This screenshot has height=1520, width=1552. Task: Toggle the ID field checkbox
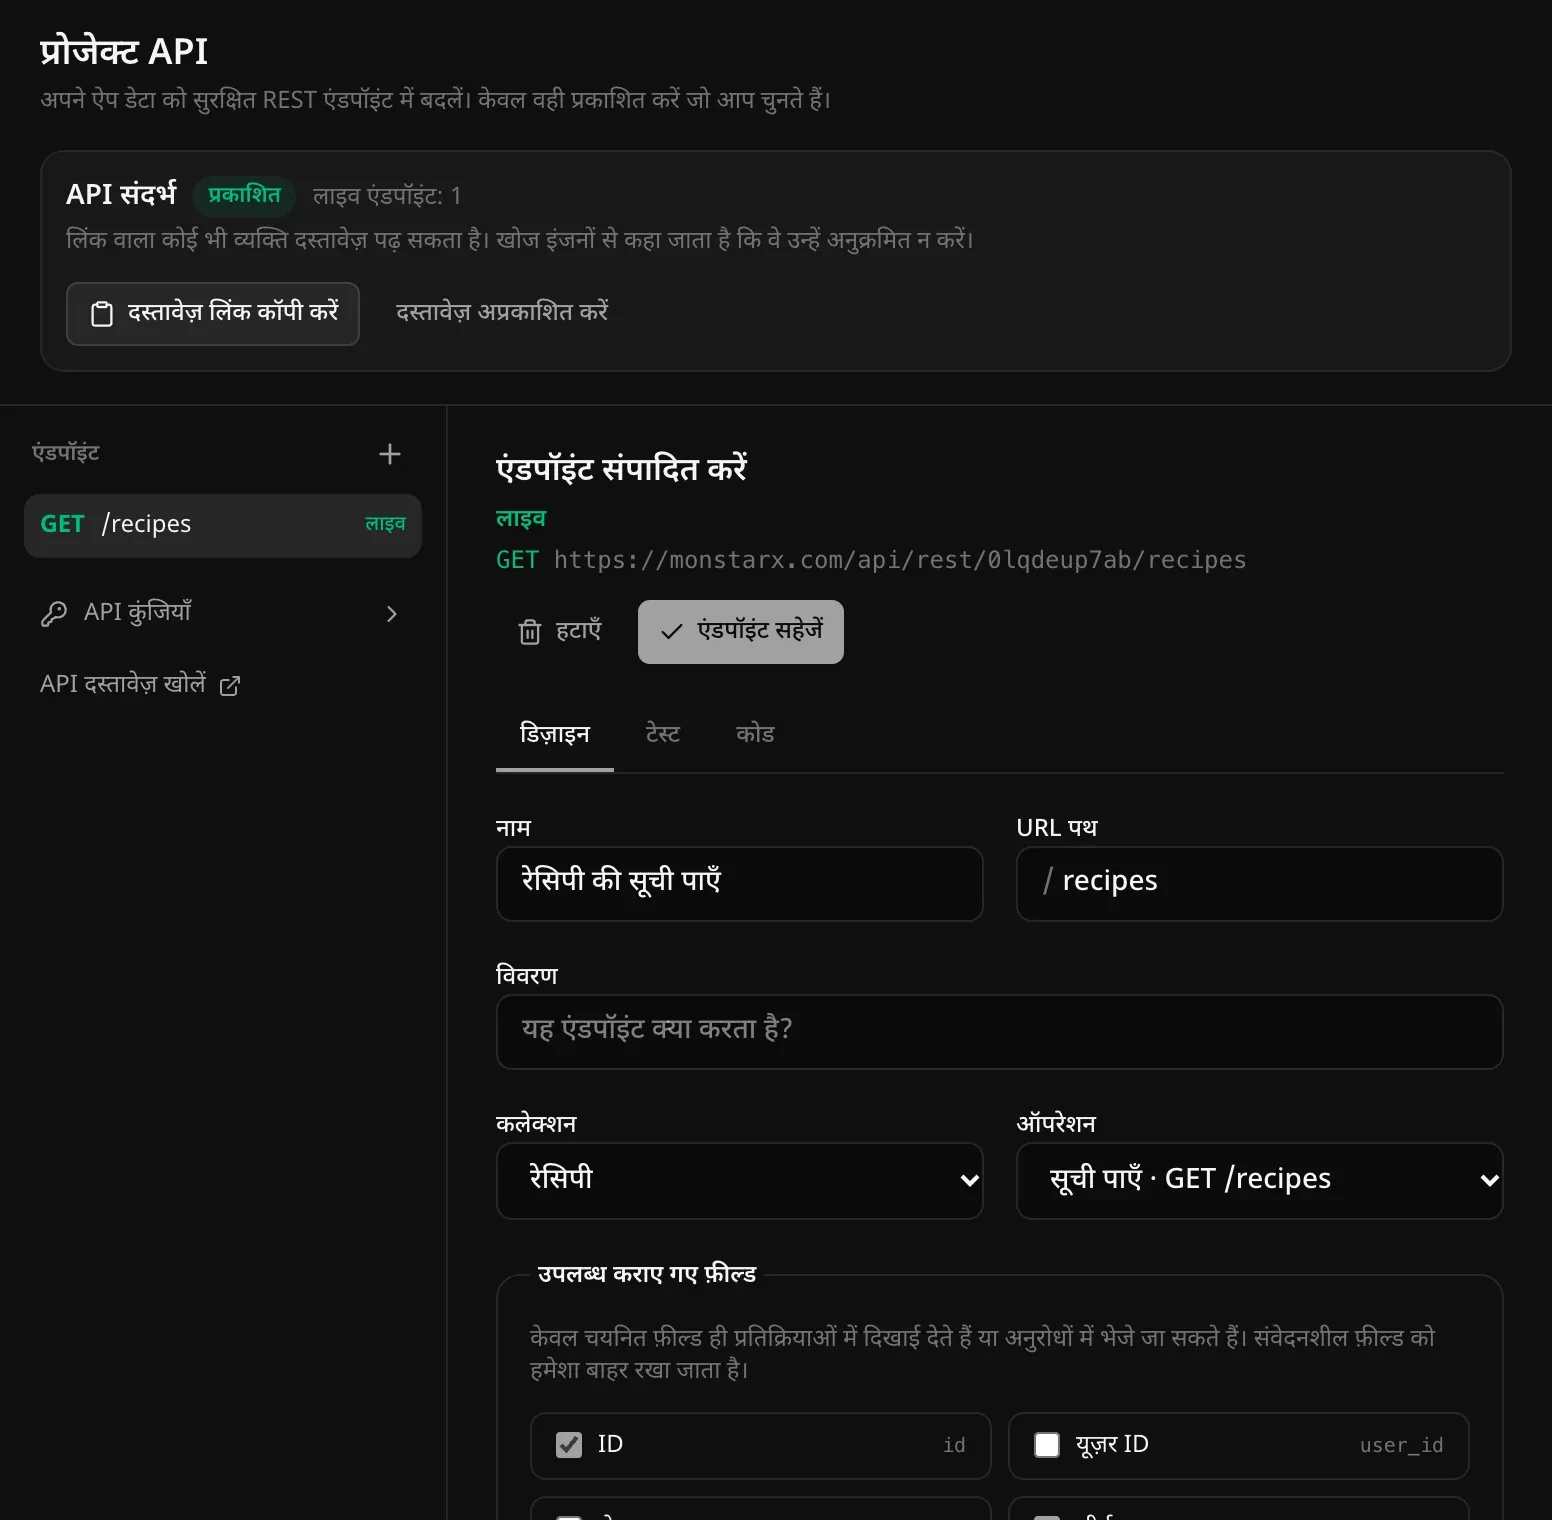569,1445
